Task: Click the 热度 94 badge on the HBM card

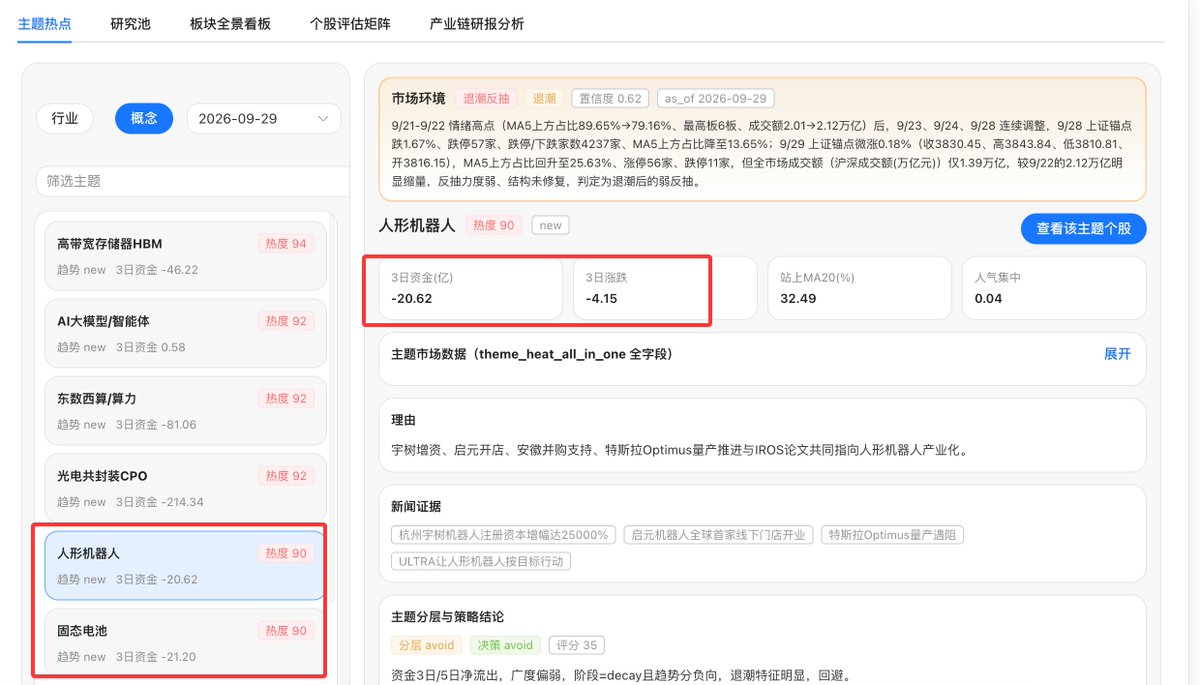Action: point(286,243)
